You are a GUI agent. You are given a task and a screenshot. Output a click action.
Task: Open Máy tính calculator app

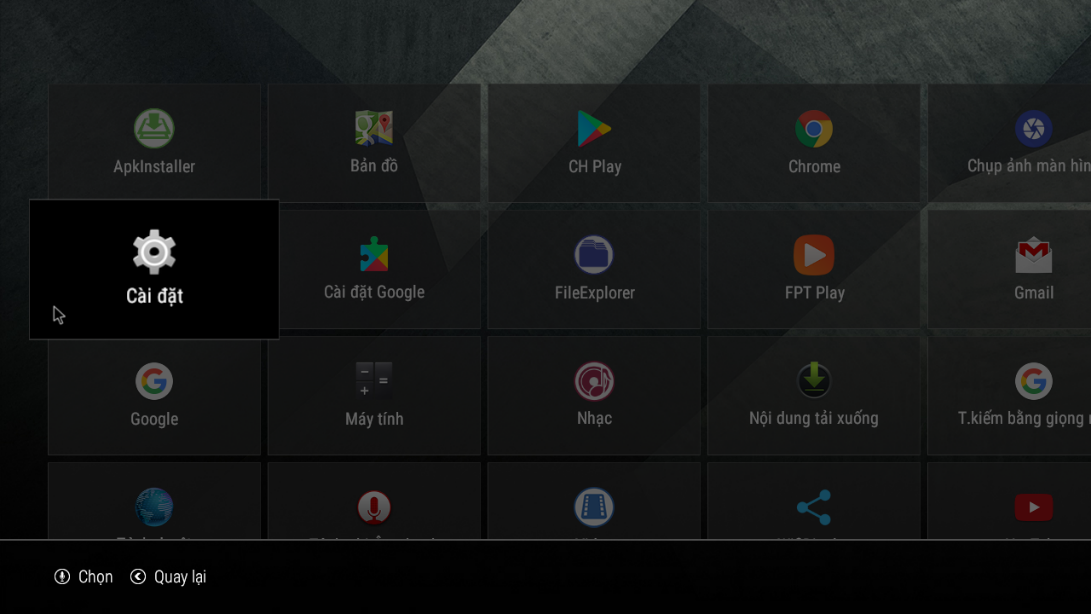374,395
